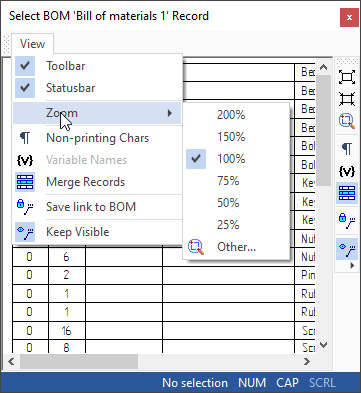Click the 'Pin' cell in the table

tap(305, 275)
